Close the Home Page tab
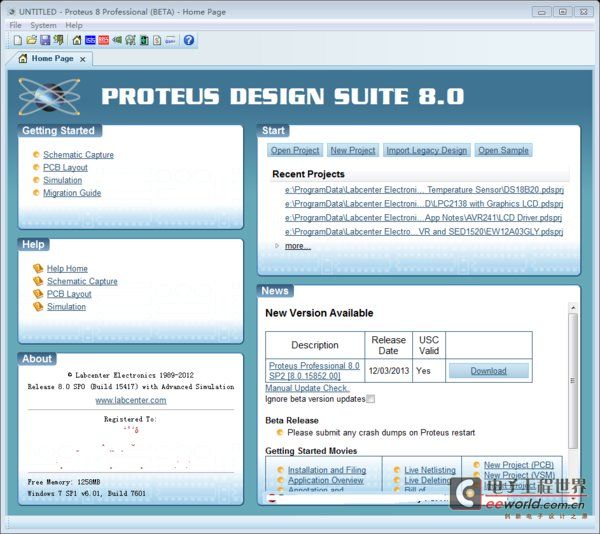Viewport: 600px width, 534px height. (x=83, y=59)
